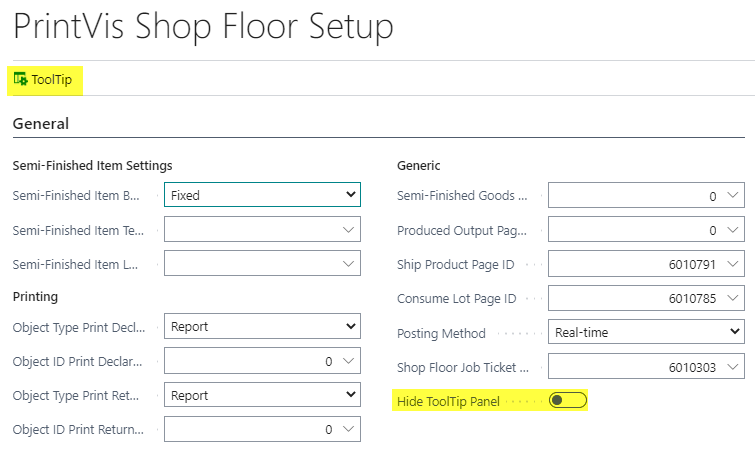Screen dimensions: 755x454
Task: Click the Consume Lot Page ID label
Action: (456, 298)
